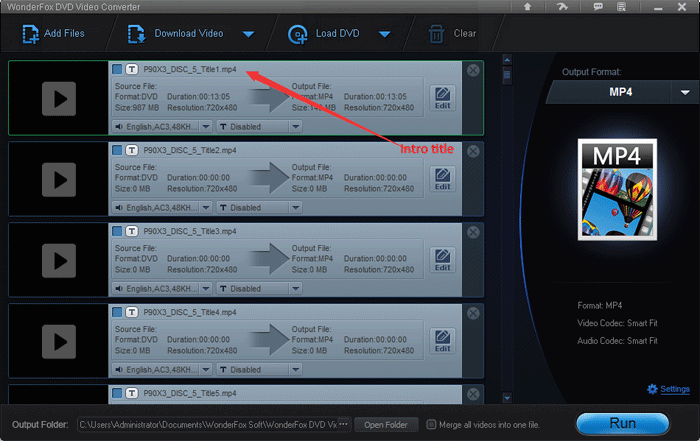This screenshot has height=441, width=700.
Task: Play preview of Title1.mp4
Action: (x=59, y=99)
